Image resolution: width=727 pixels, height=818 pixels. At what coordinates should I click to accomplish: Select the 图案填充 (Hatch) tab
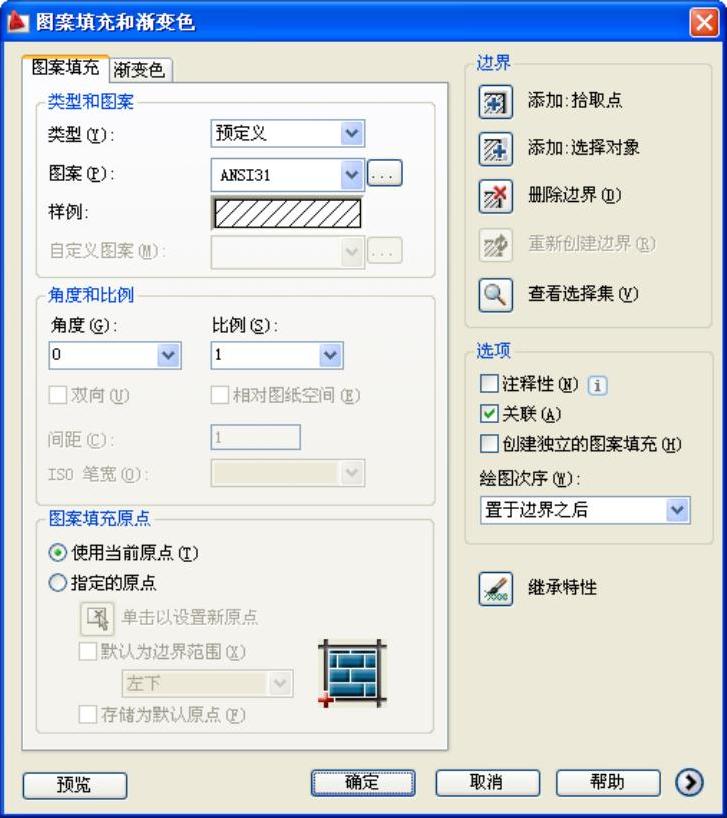click(x=65, y=68)
